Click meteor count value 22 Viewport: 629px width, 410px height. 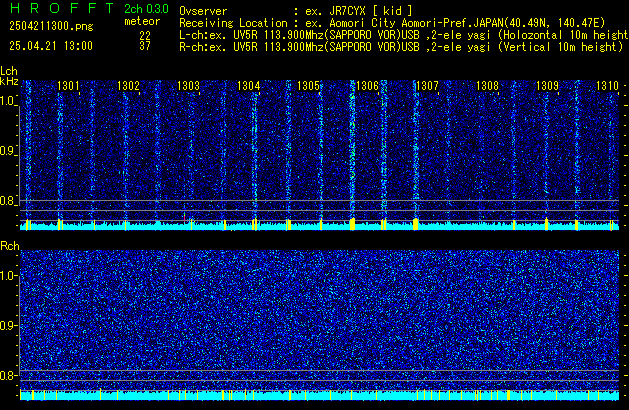tap(145, 35)
